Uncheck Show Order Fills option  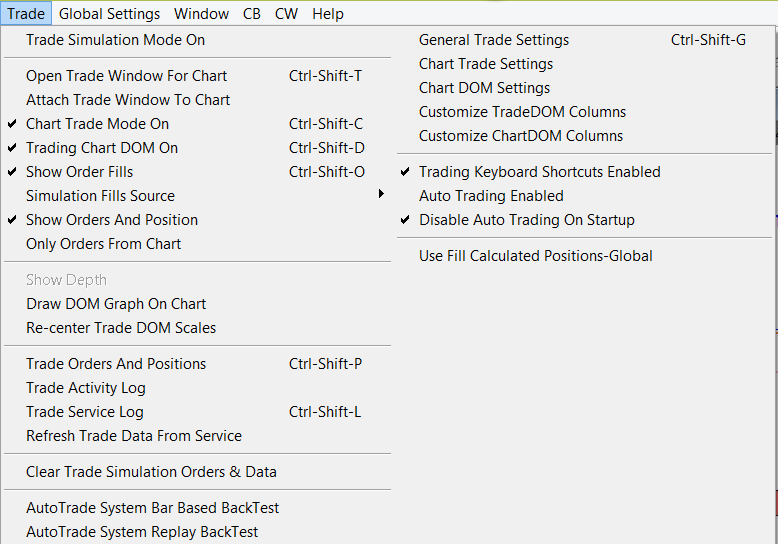pyautogui.click(x=79, y=172)
